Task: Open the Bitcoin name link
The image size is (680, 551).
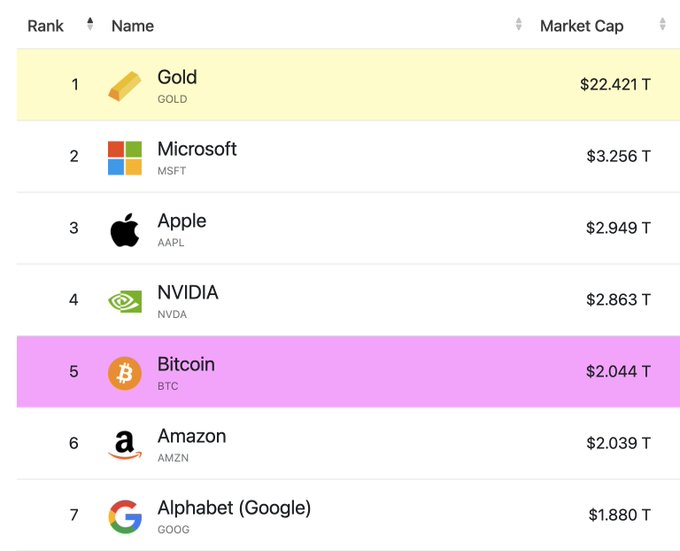Action: [x=186, y=364]
